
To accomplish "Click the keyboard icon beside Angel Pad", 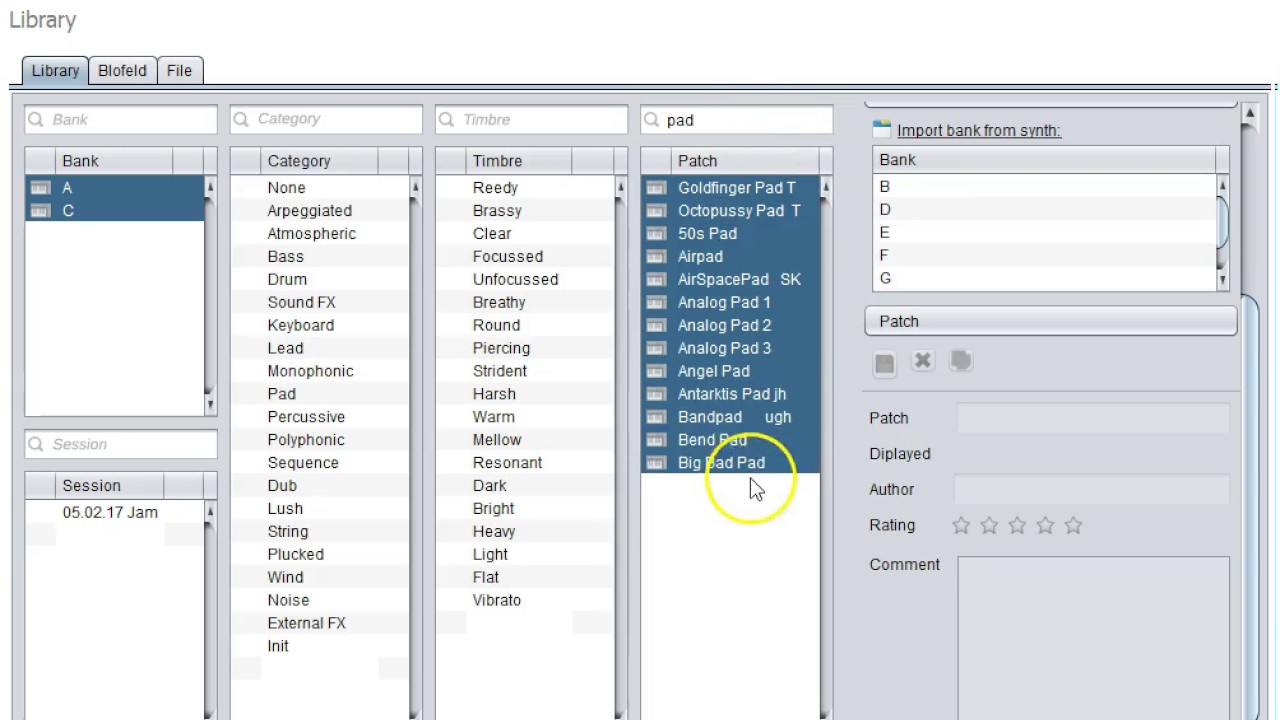I will tap(656, 371).
